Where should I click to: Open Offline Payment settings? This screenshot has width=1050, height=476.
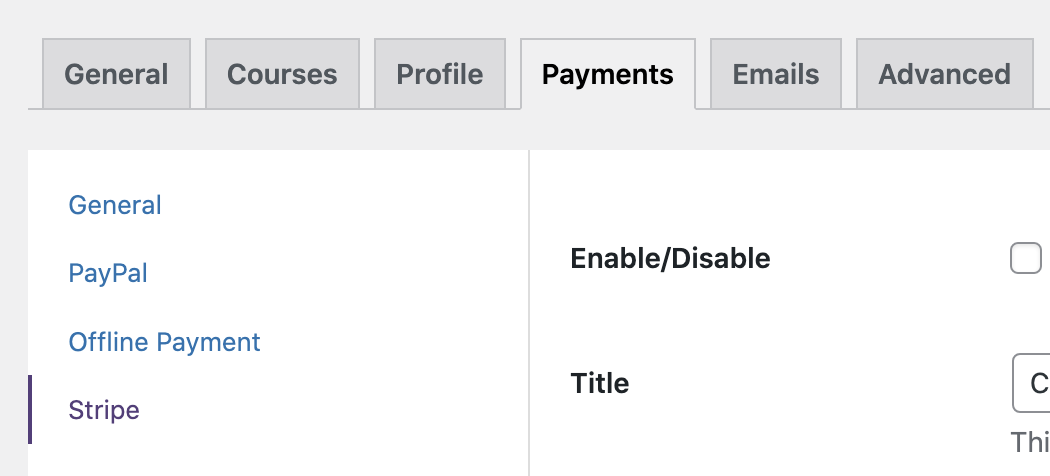[x=164, y=342]
